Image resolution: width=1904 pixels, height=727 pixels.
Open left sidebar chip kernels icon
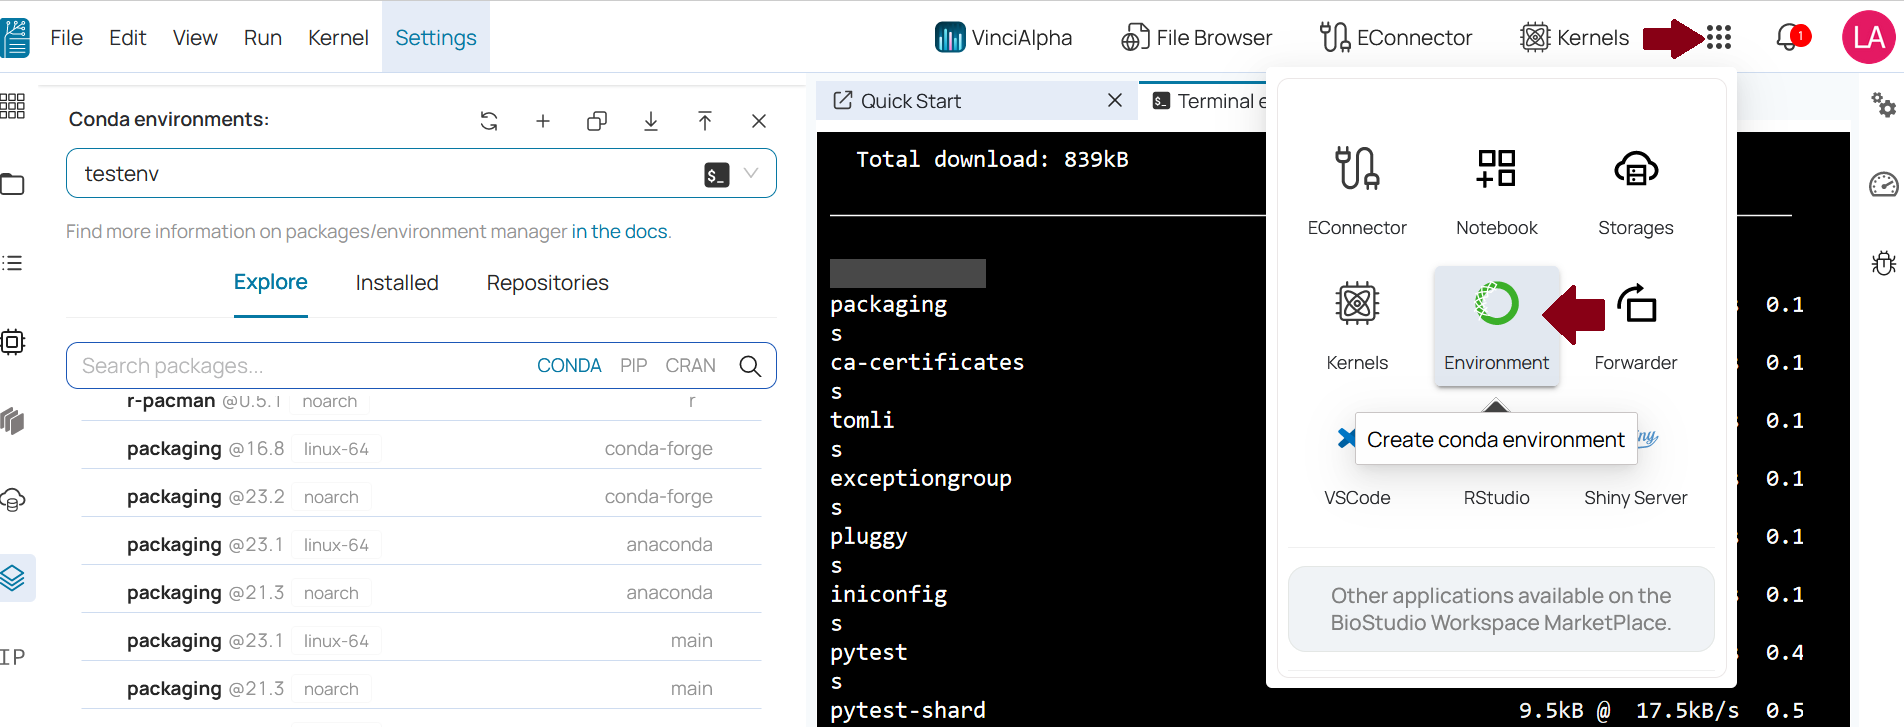(12, 342)
